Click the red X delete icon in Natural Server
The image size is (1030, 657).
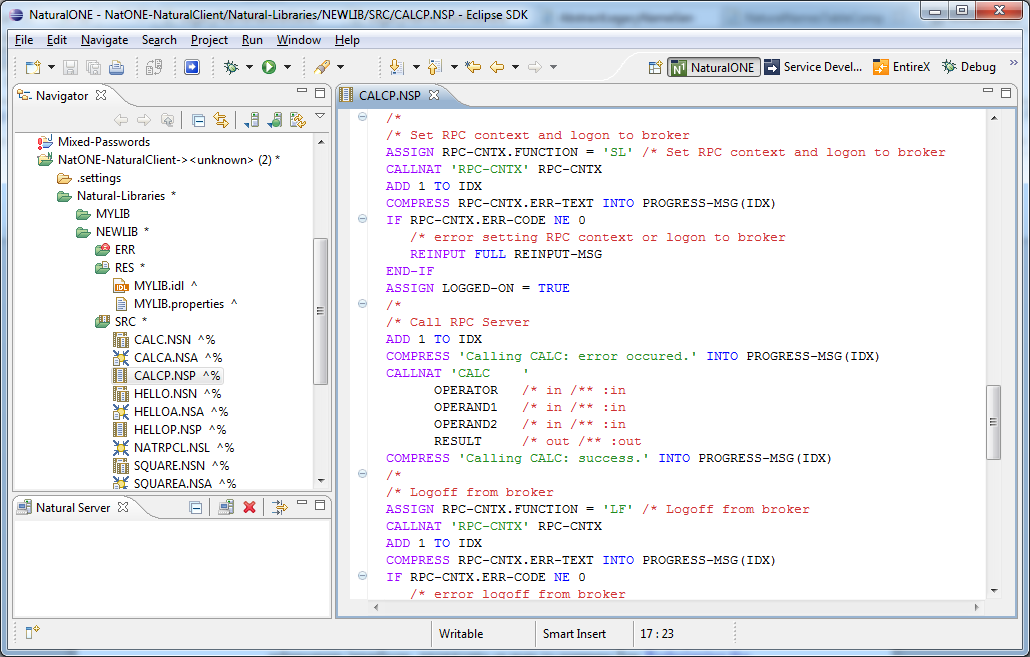pos(250,508)
